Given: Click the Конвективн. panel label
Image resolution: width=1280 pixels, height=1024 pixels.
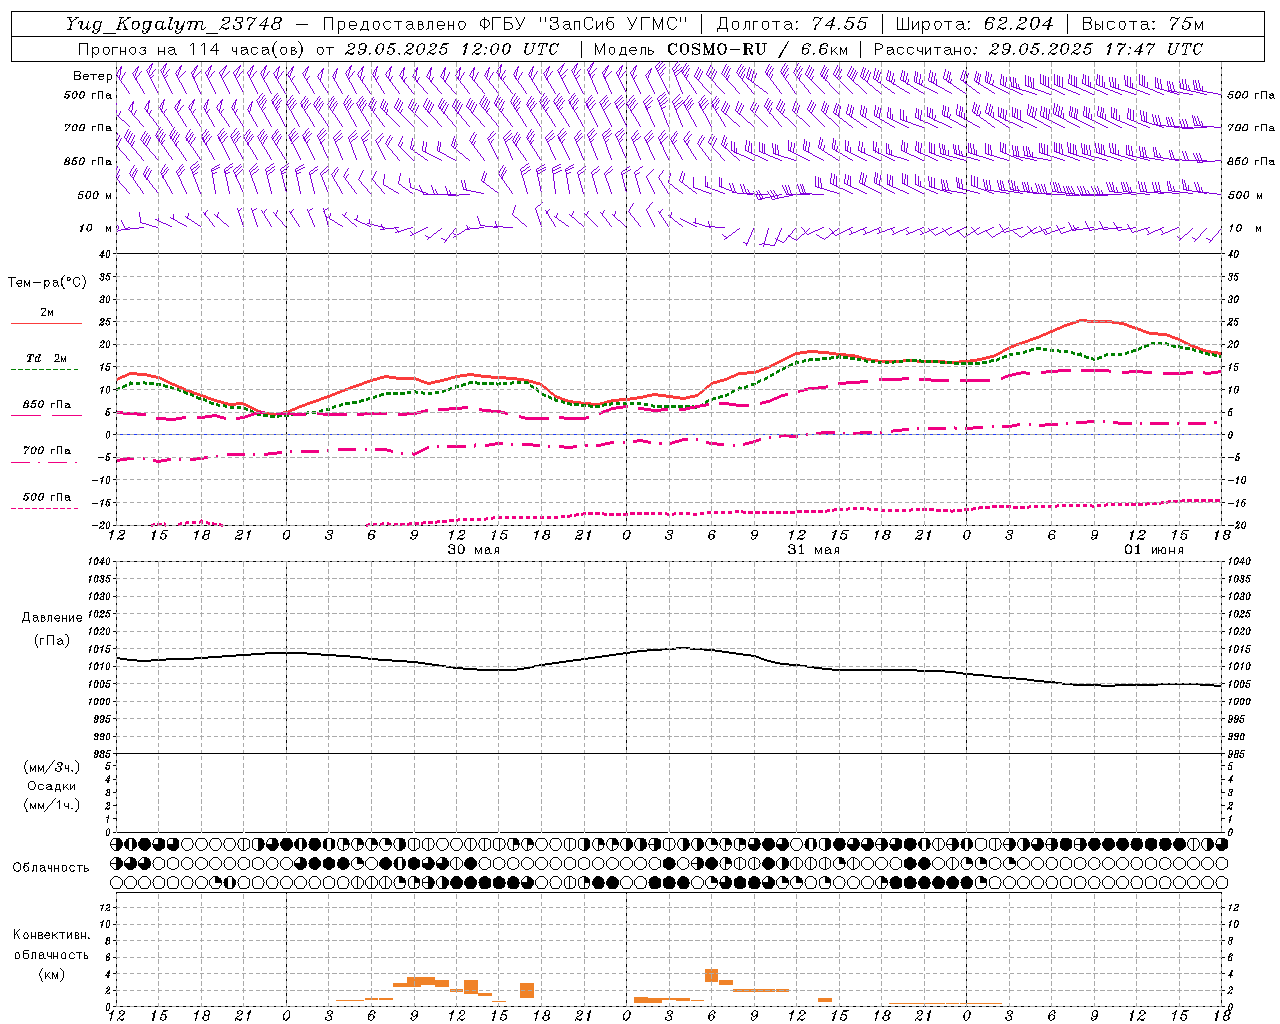Looking at the screenshot, I should click(x=51, y=935).
